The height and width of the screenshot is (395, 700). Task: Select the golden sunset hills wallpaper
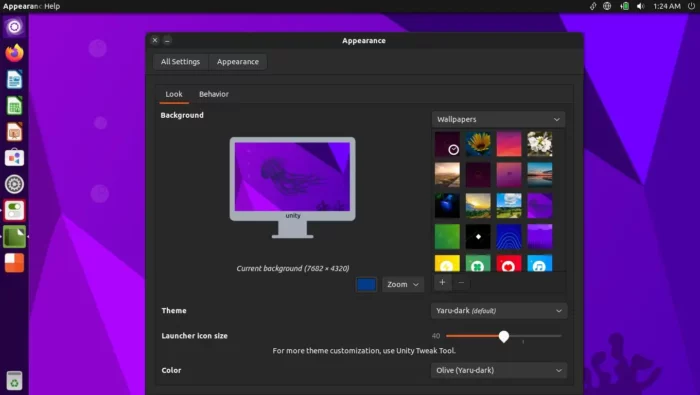(x=478, y=206)
